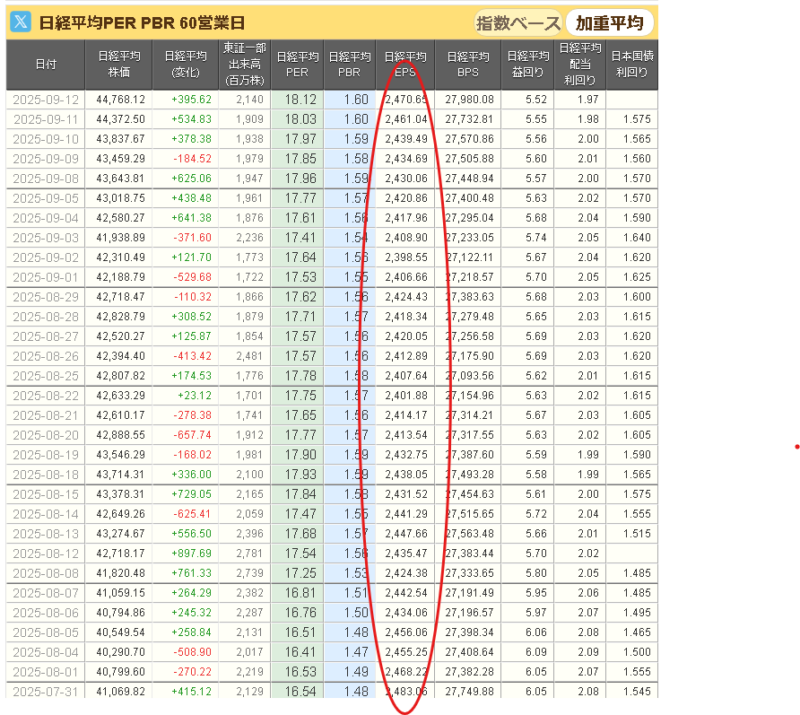The width and height of the screenshot is (800, 715).
Task: Click date cell 2025-08-22
Action: point(45,396)
